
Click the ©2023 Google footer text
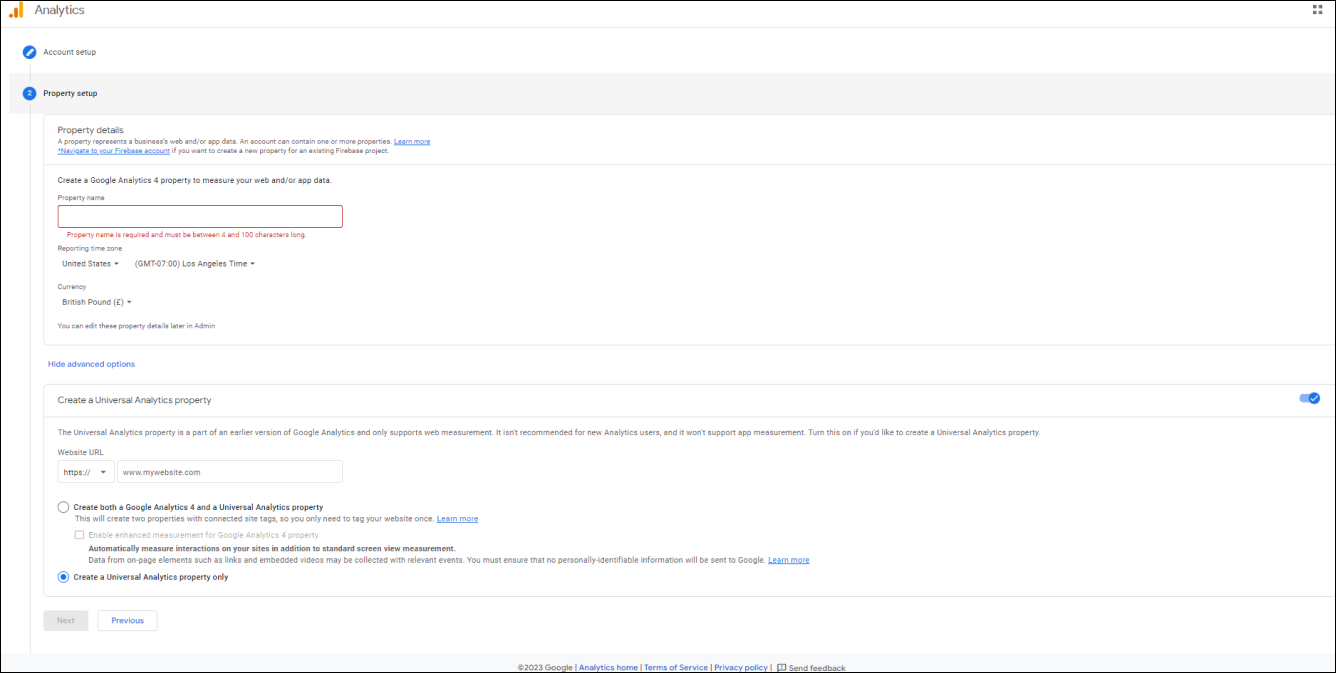click(x=545, y=667)
